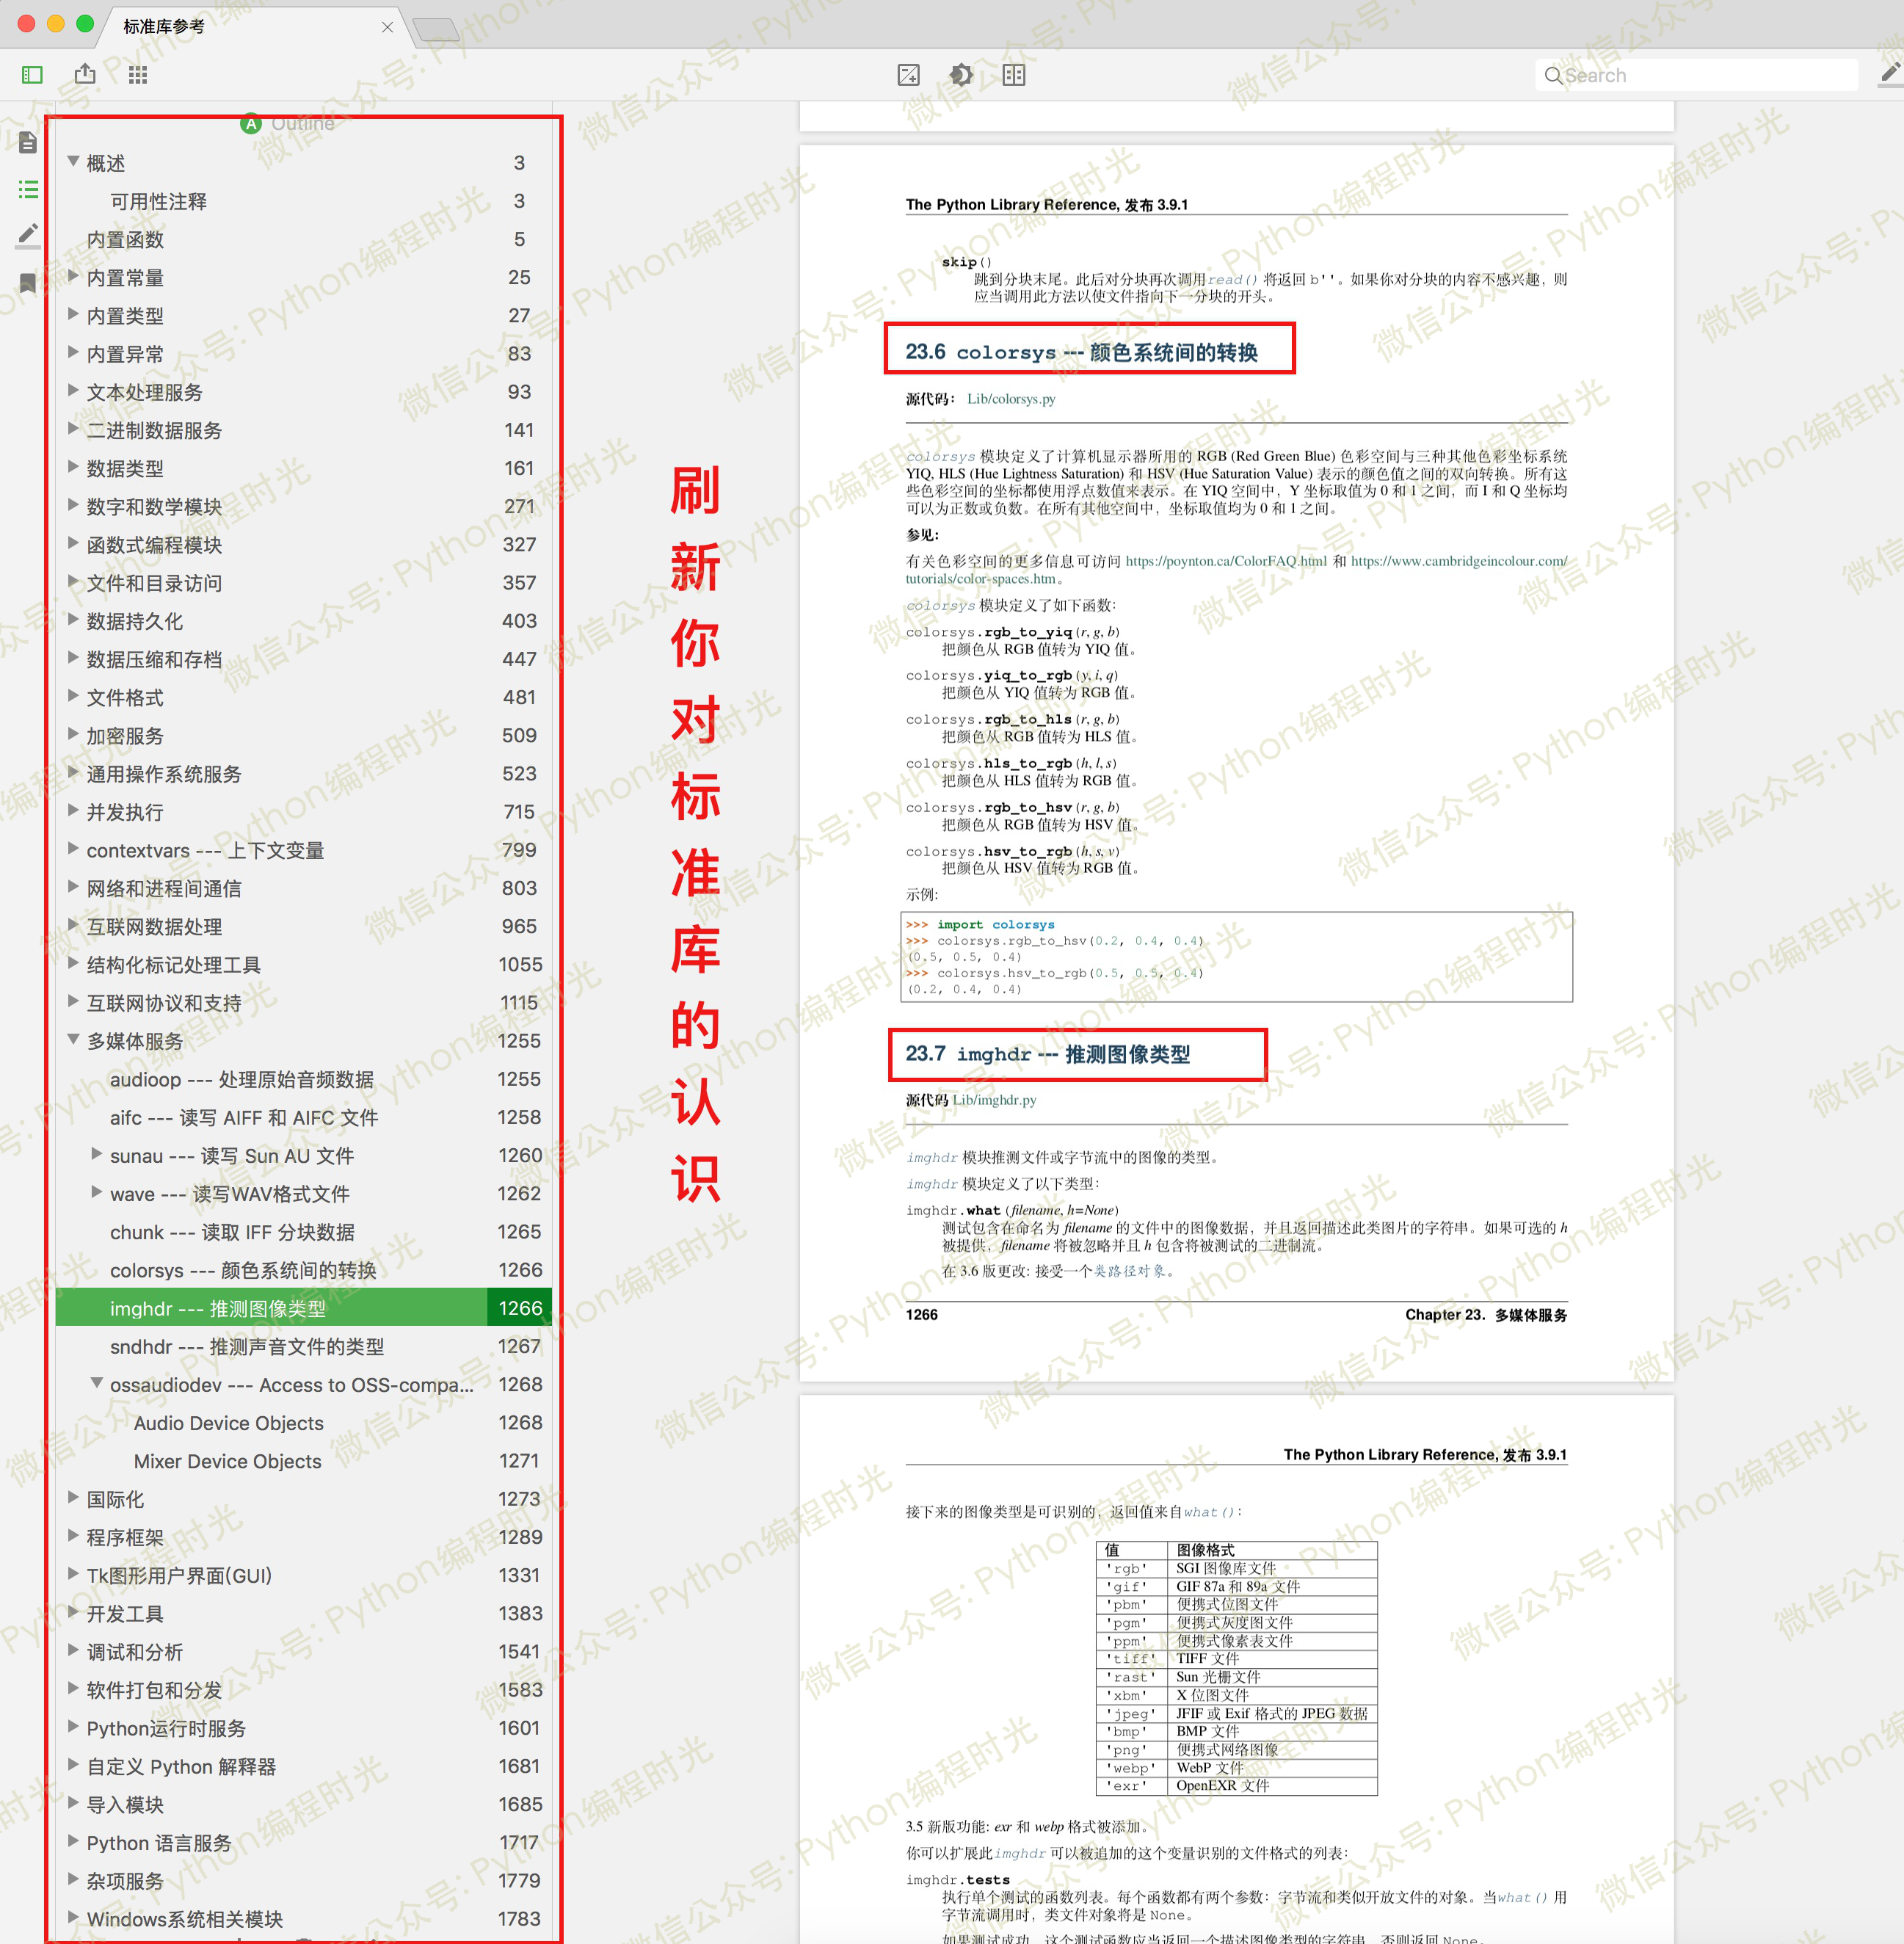Select the outline list sidebar icon

tap(28, 189)
